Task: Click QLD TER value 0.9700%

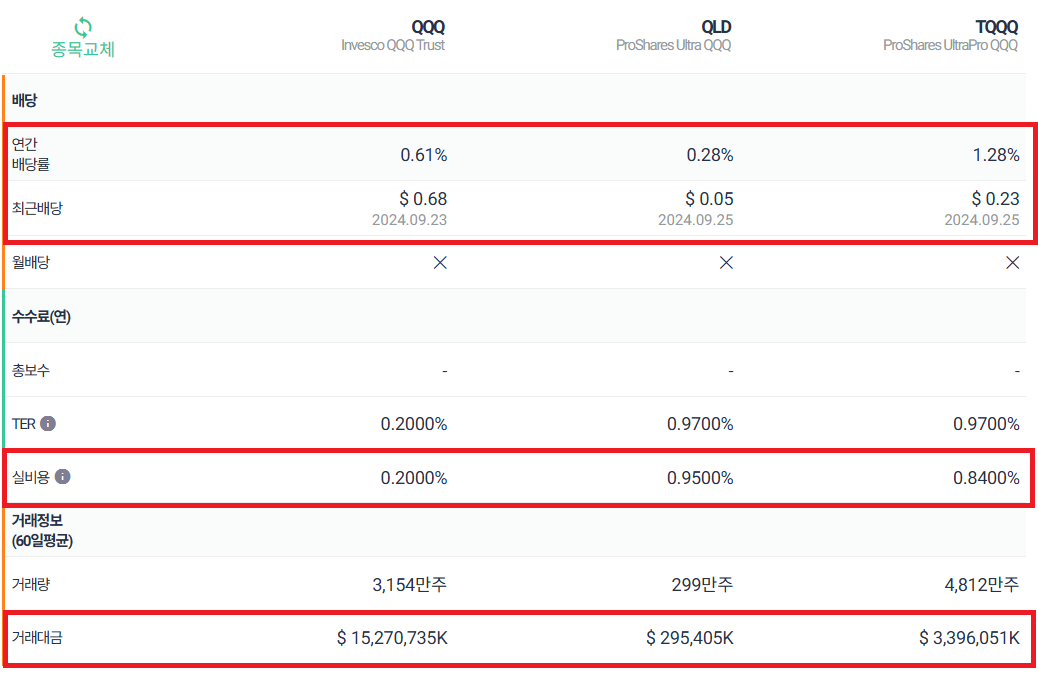Action: tap(700, 424)
